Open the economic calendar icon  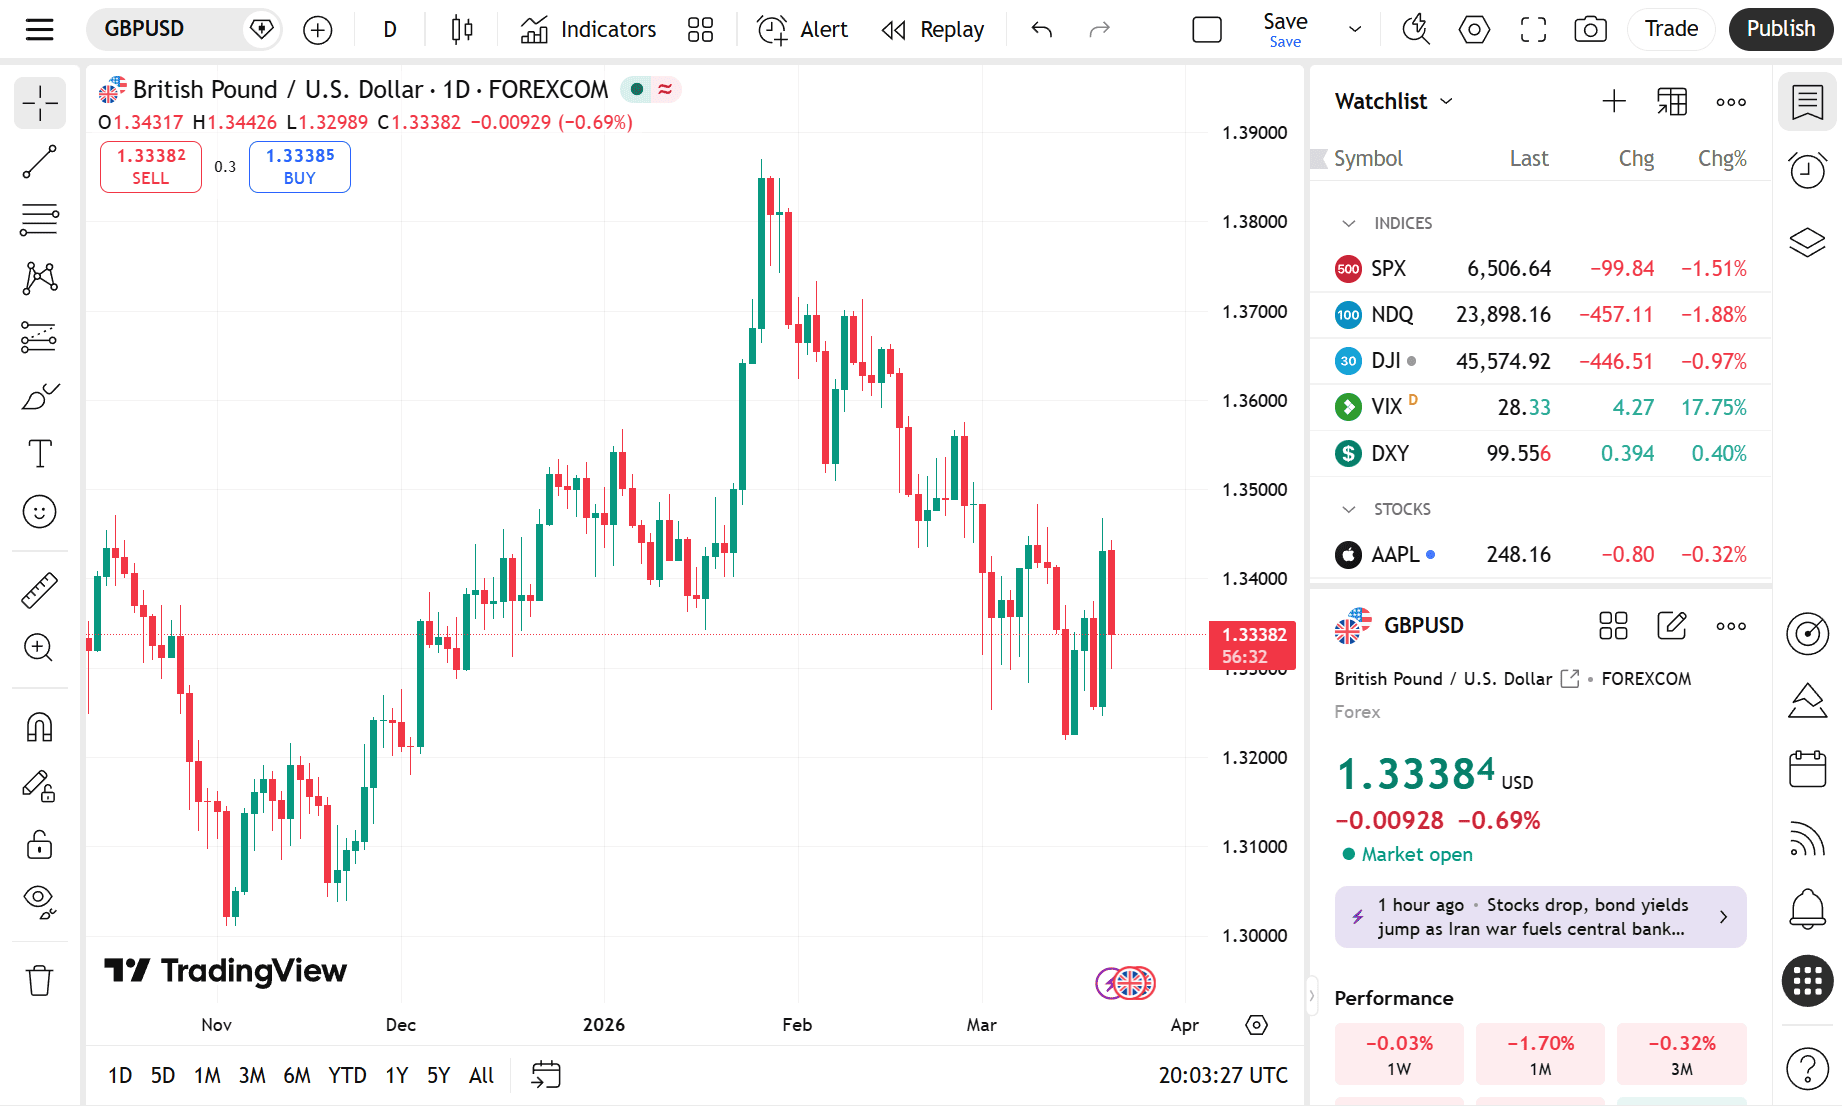1807,768
